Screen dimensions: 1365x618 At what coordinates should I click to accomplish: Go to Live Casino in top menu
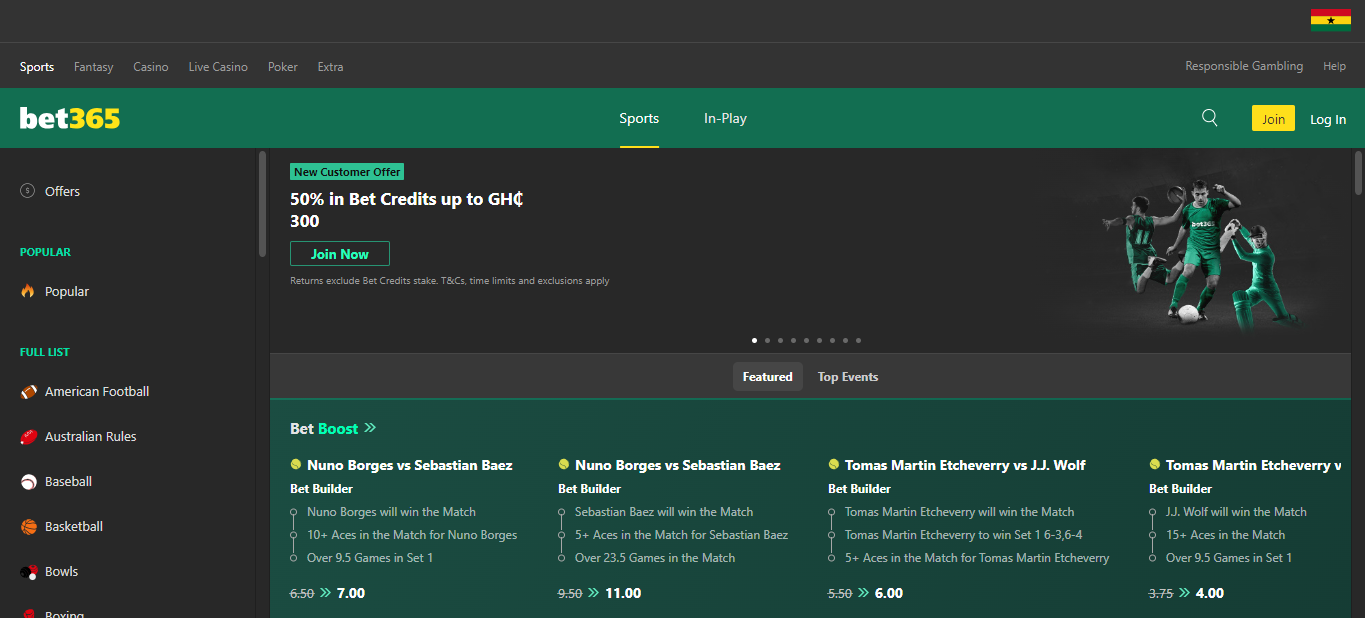pos(218,67)
